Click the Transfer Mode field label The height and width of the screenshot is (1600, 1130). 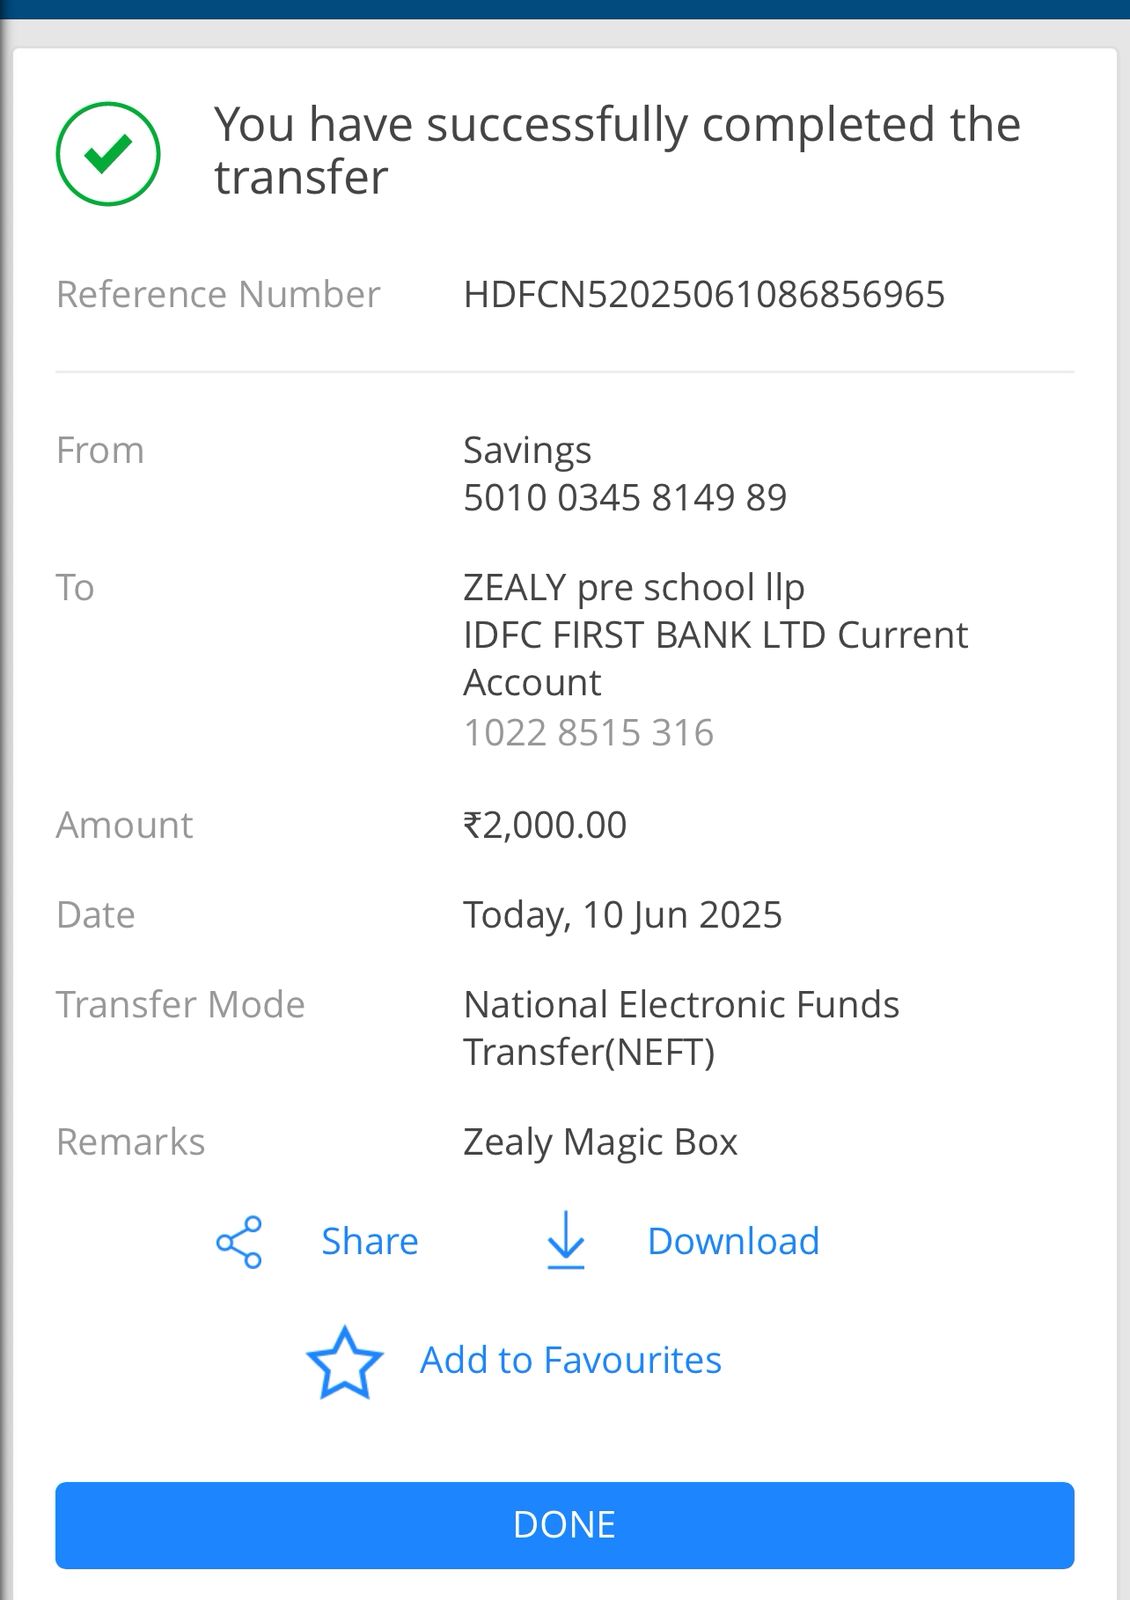pos(180,1004)
